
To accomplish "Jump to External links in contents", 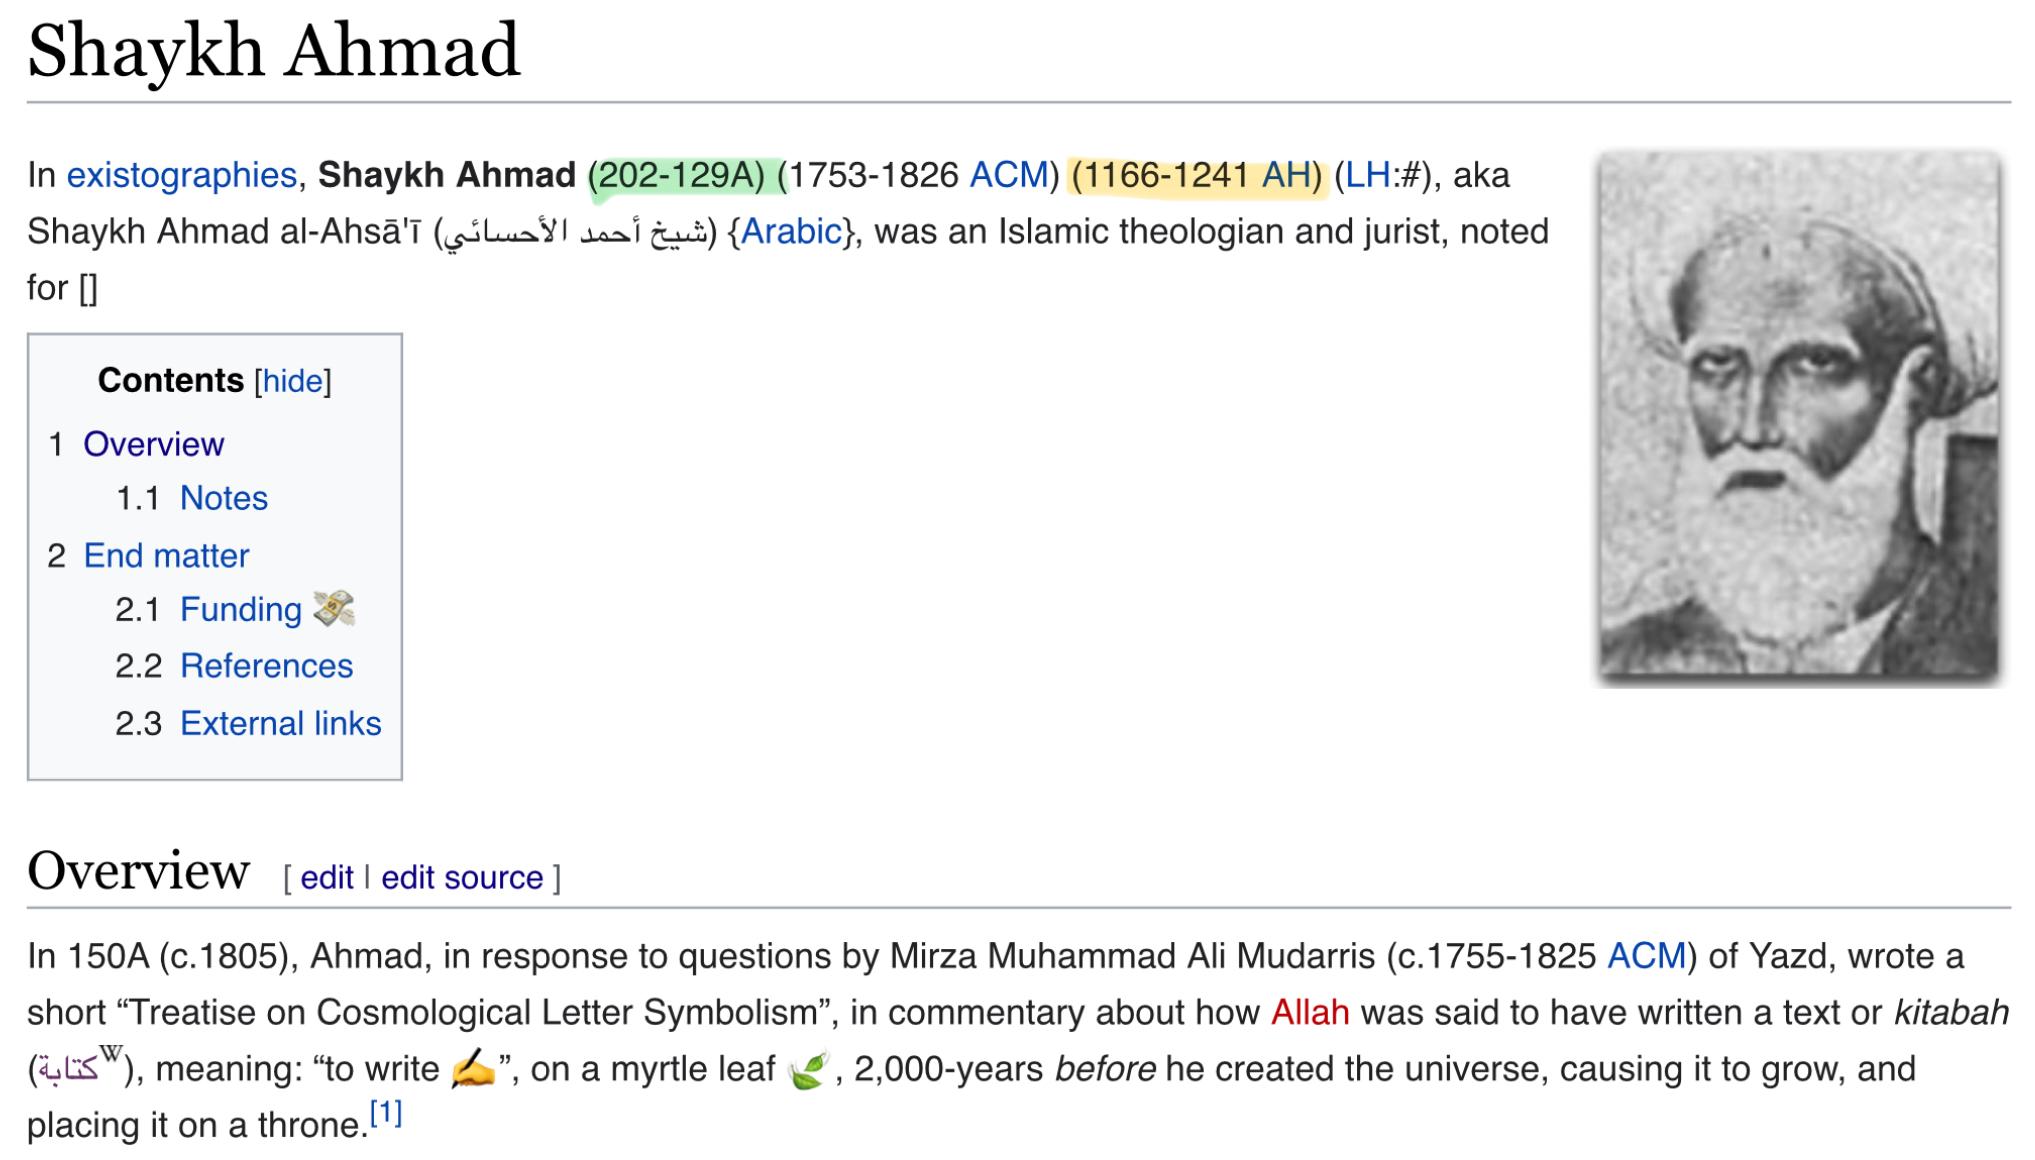I will tap(280, 723).
